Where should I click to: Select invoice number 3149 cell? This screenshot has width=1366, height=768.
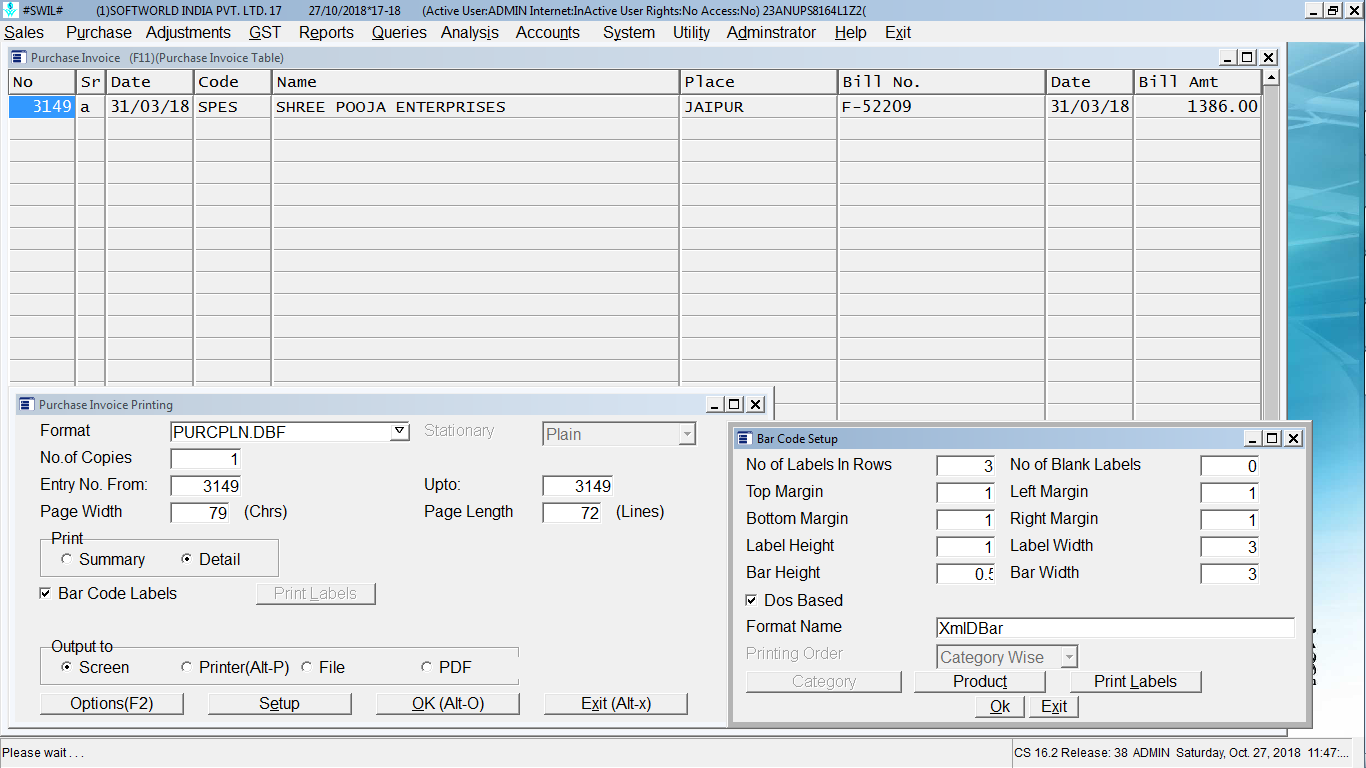pyautogui.click(x=42, y=107)
